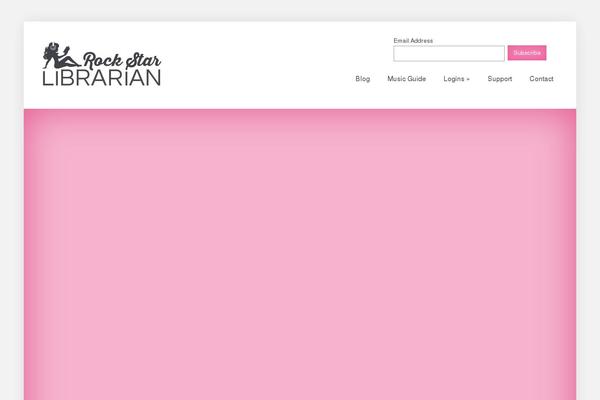600x400 pixels.
Task: Go to the Music Guide page
Action: point(406,79)
